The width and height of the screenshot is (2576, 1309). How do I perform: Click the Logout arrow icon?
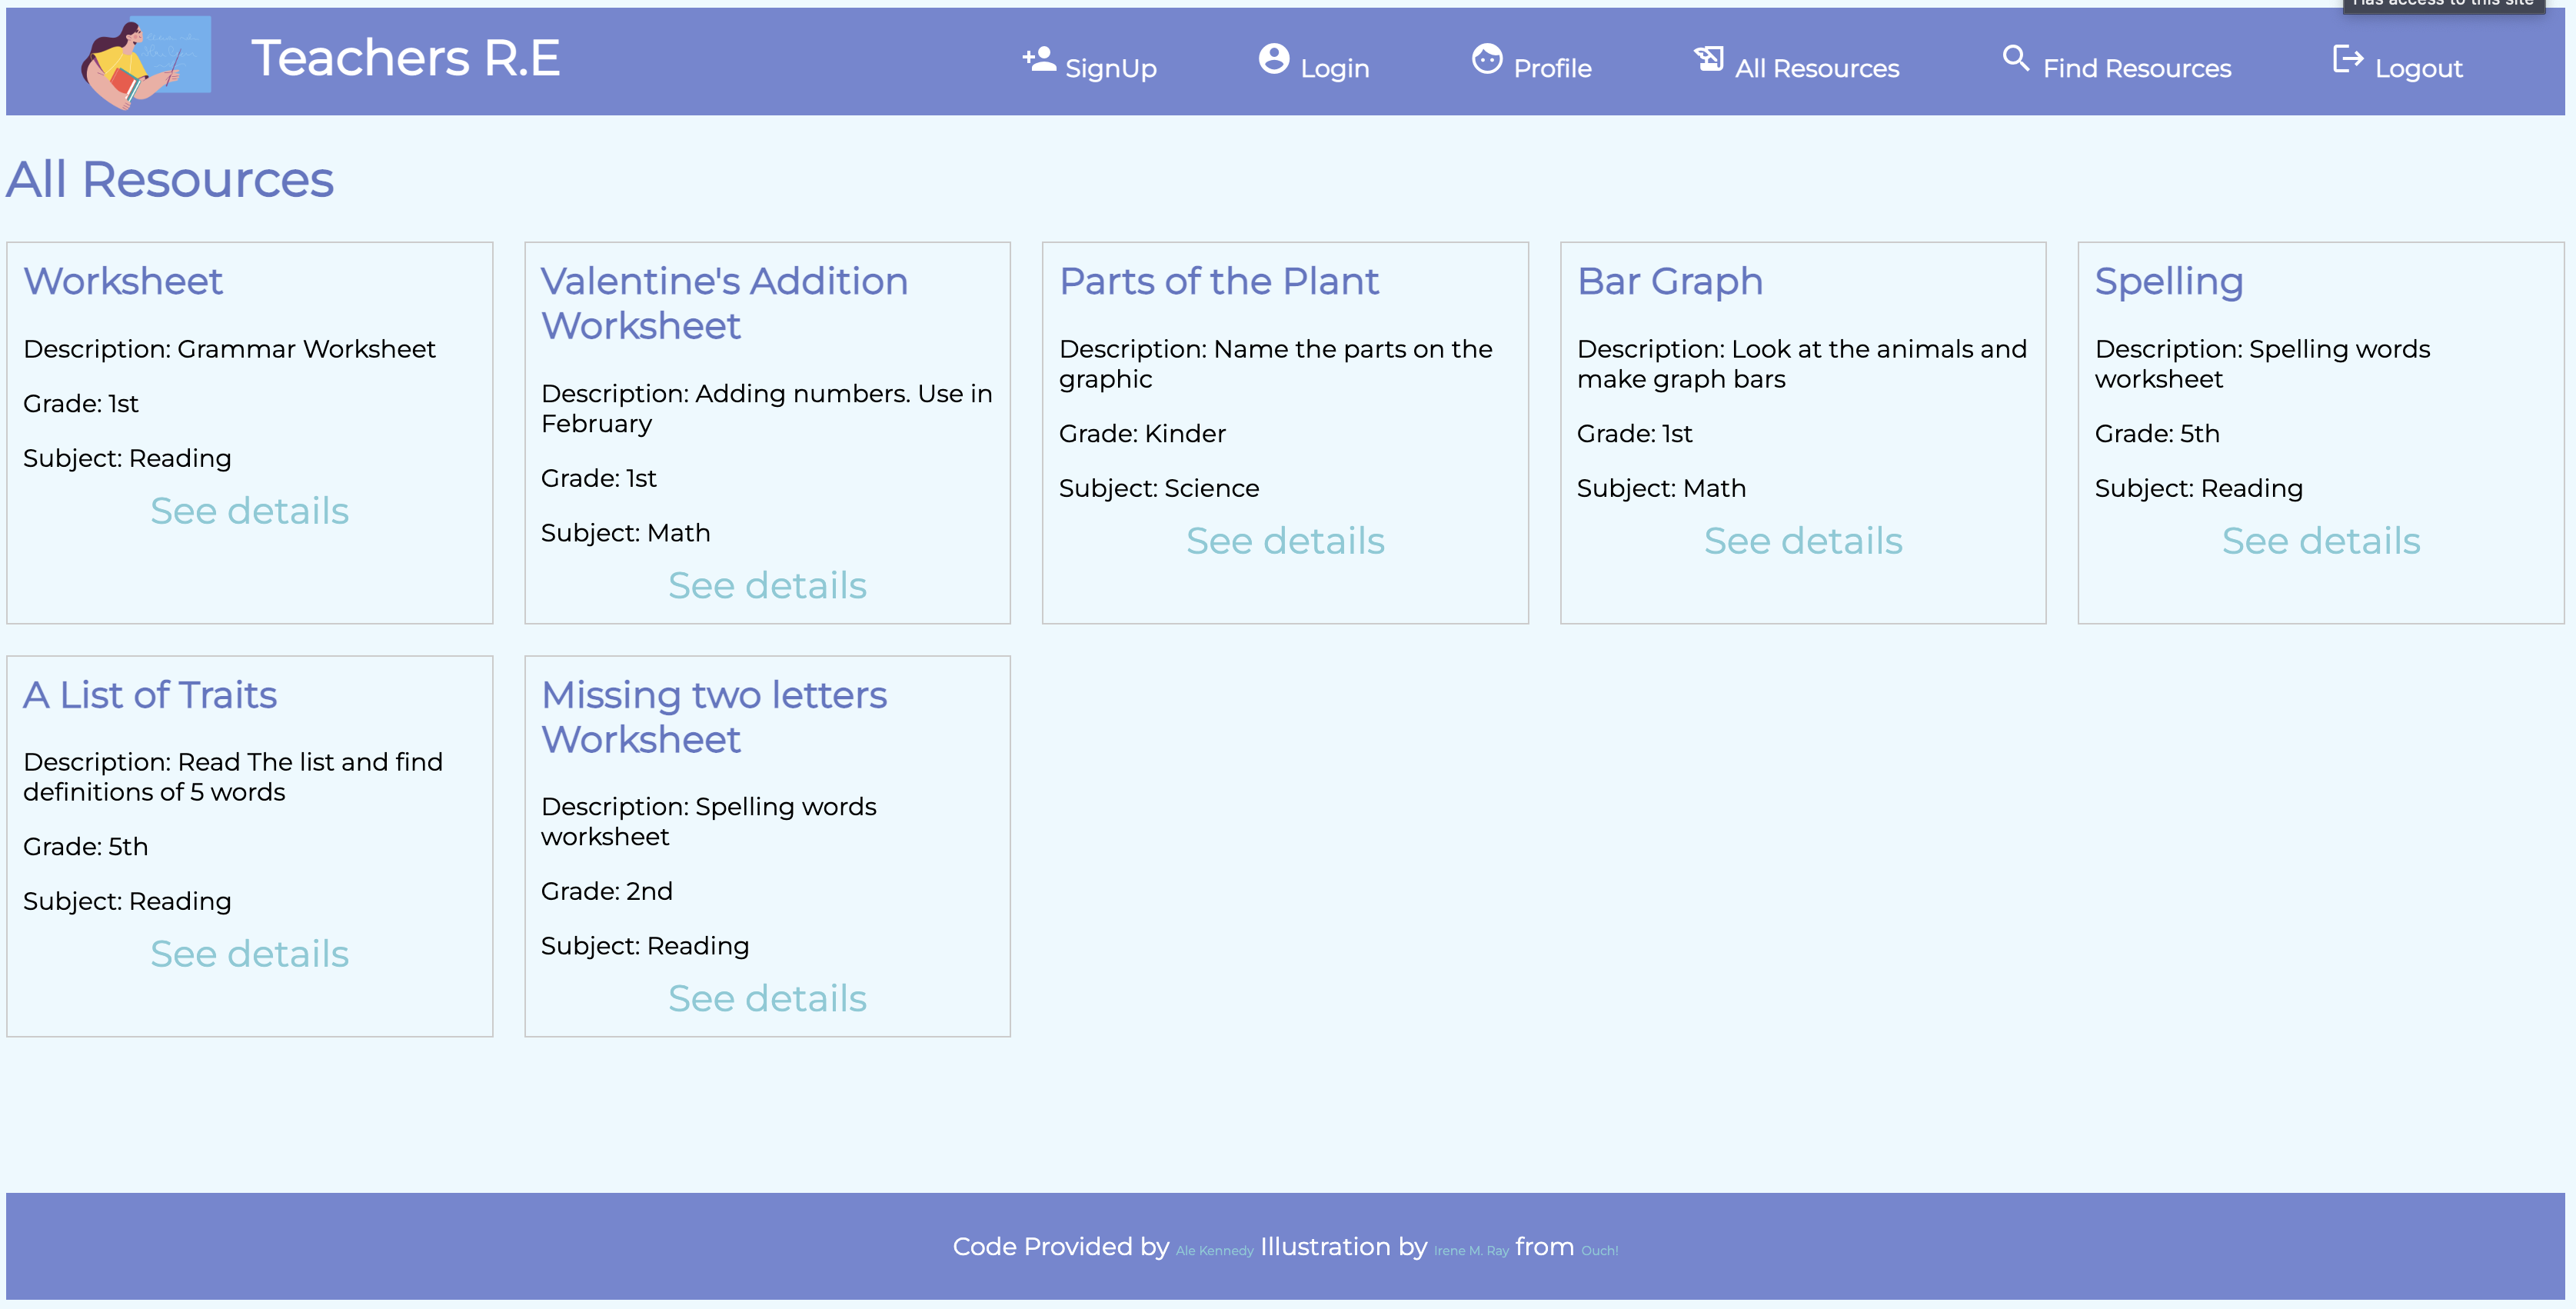[2347, 59]
